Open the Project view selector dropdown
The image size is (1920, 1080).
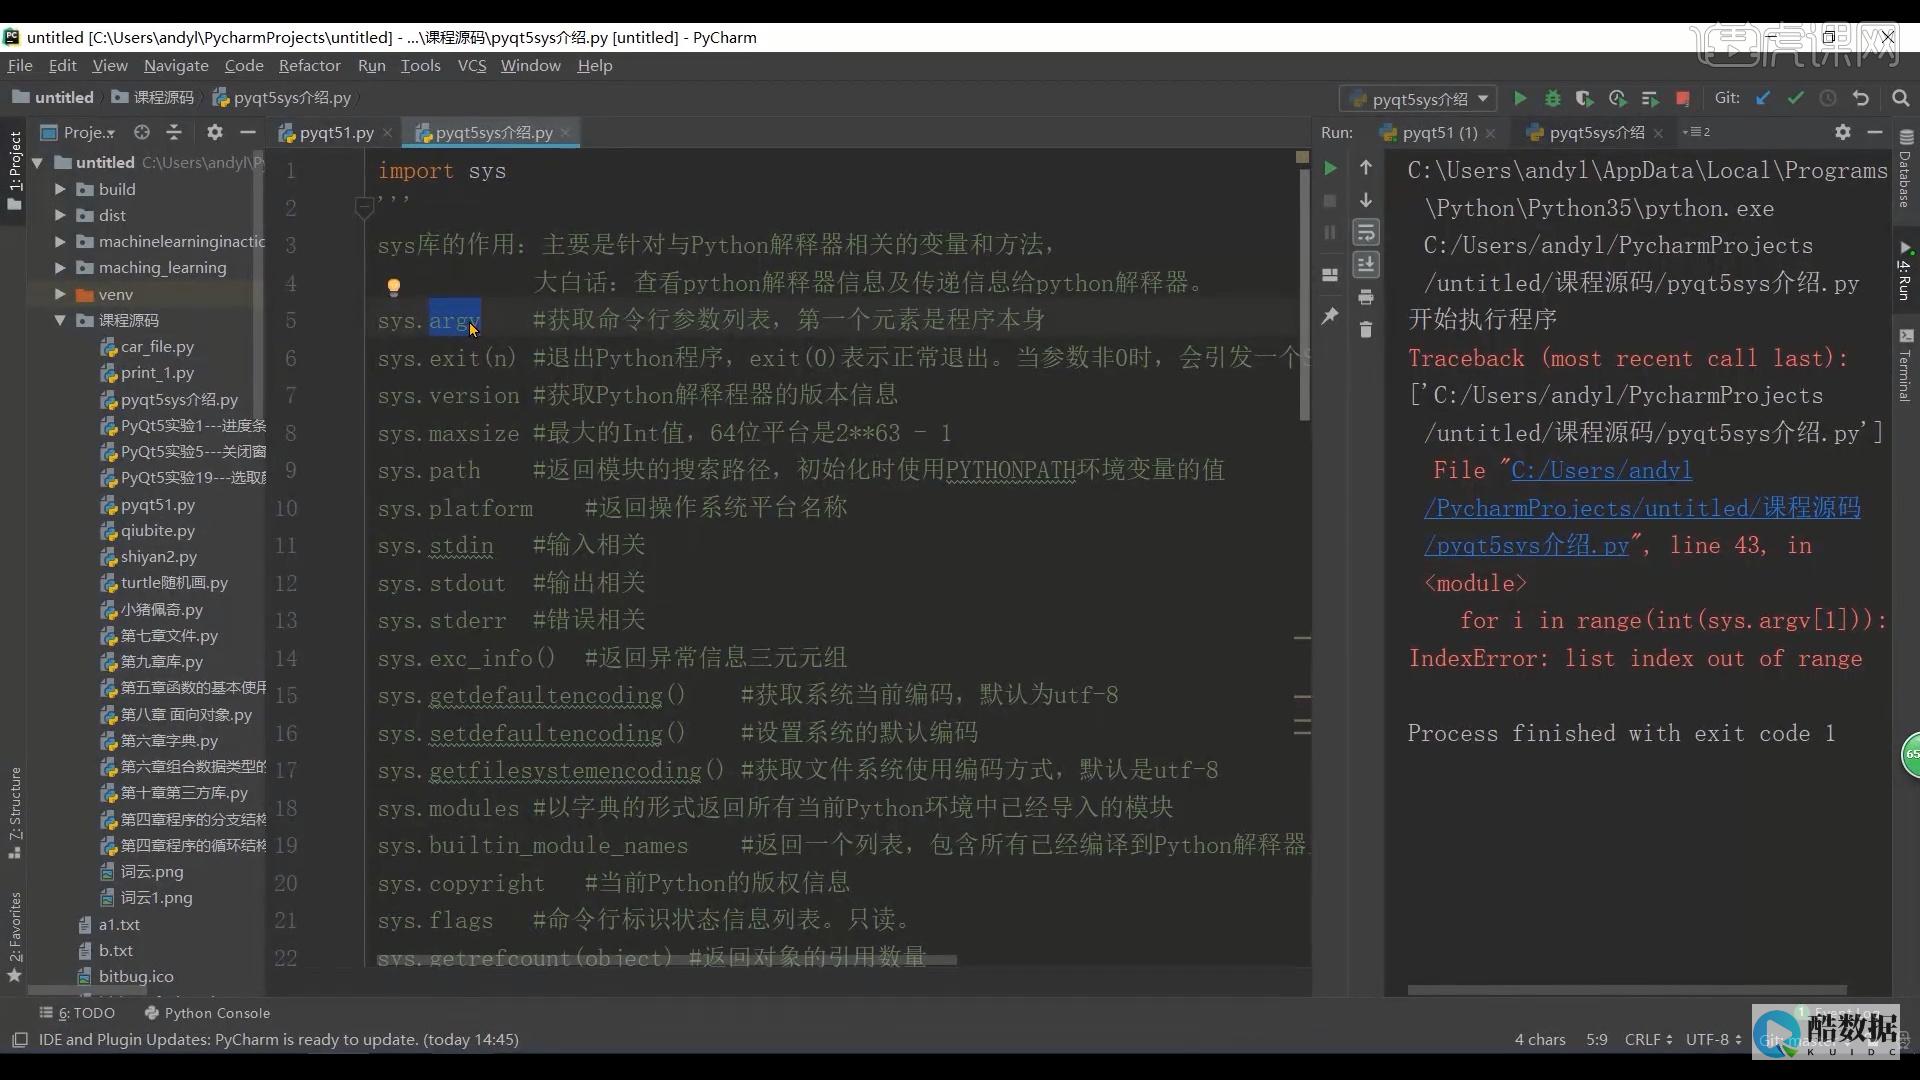click(x=79, y=132)
